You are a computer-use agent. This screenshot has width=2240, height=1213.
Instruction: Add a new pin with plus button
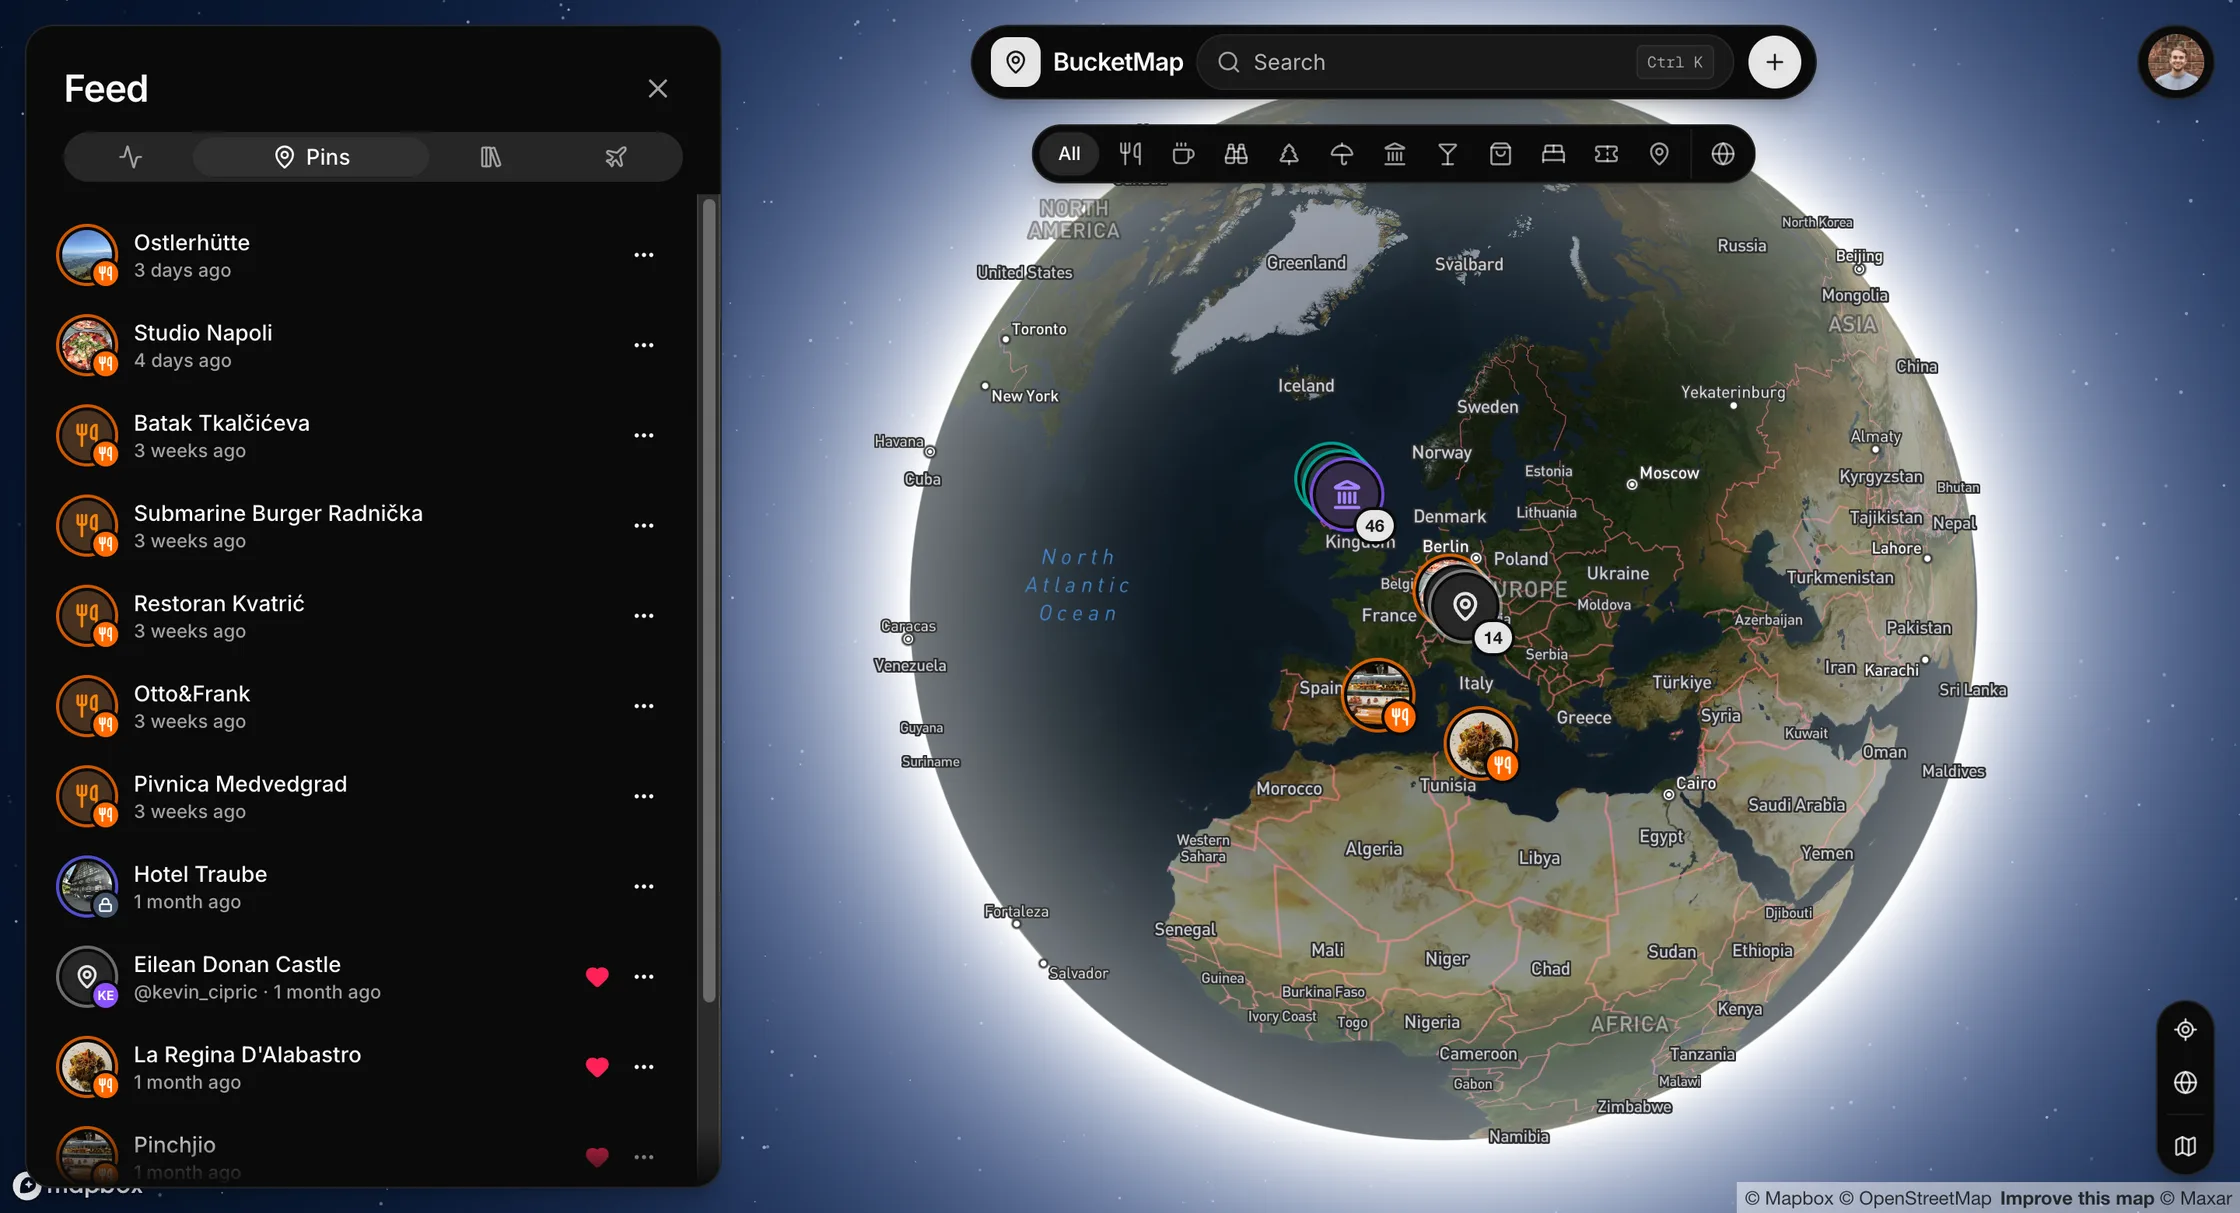click(1774, 62)
